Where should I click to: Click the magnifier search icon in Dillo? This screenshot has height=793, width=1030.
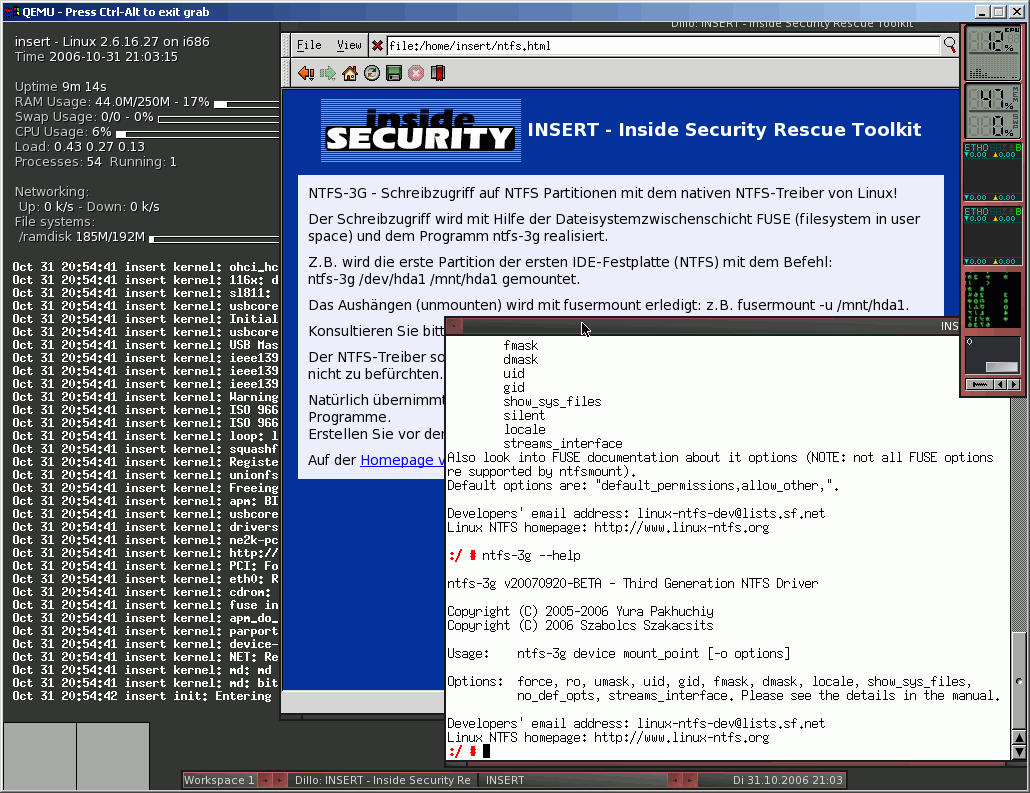coord(950,45)
